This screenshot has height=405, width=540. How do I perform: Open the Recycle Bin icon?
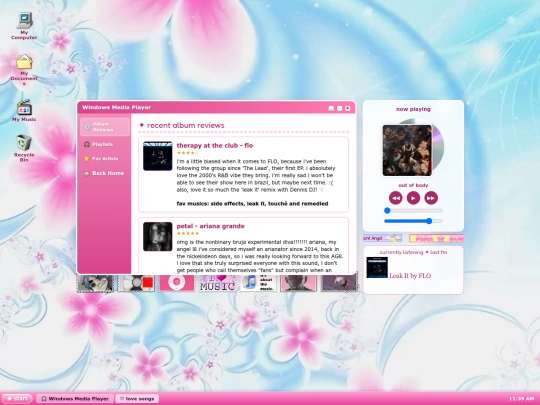(24, 148)
